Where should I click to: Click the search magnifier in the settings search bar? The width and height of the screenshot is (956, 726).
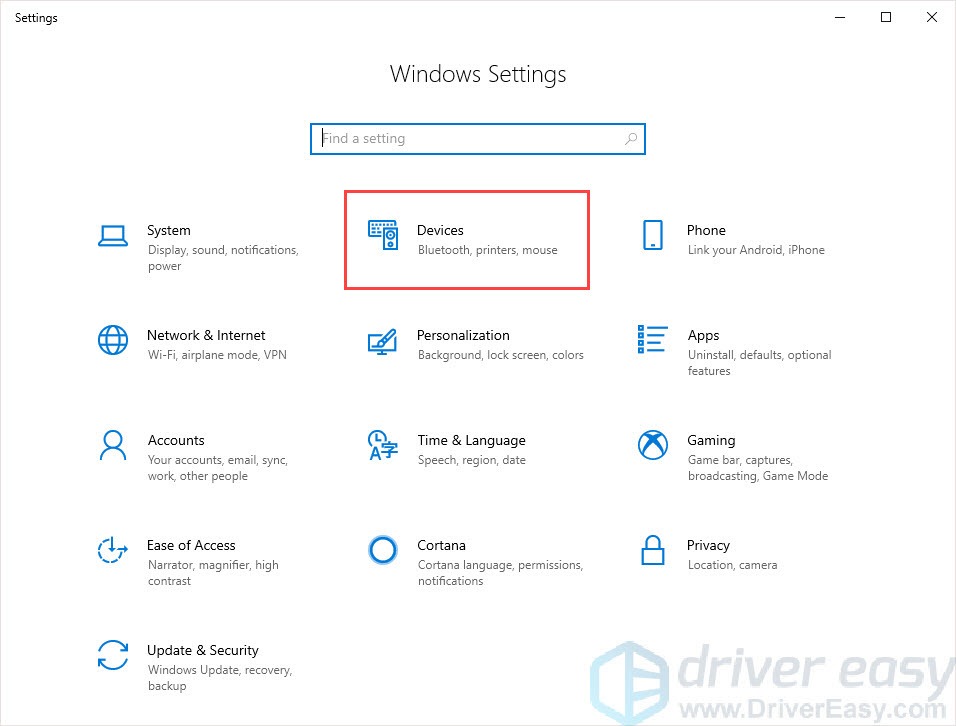click(x=630, y=138)
